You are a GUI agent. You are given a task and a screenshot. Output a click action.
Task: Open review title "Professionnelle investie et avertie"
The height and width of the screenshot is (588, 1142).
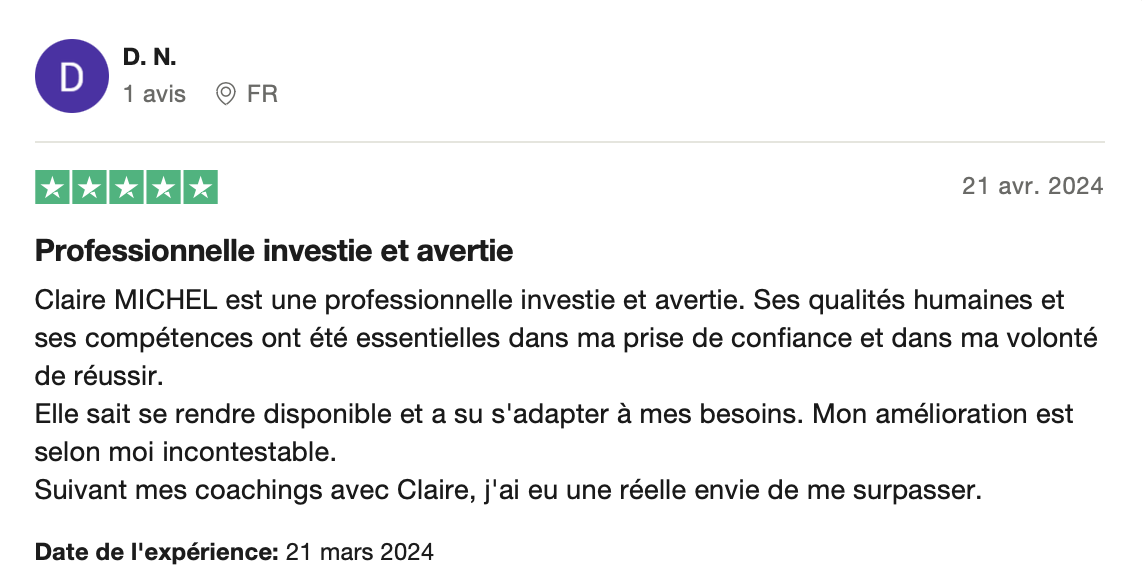(x=274, y=251)
